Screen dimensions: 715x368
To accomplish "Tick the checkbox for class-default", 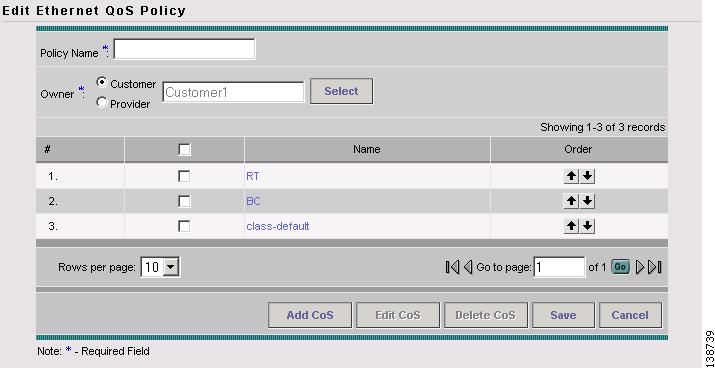I will pos(184,226).
